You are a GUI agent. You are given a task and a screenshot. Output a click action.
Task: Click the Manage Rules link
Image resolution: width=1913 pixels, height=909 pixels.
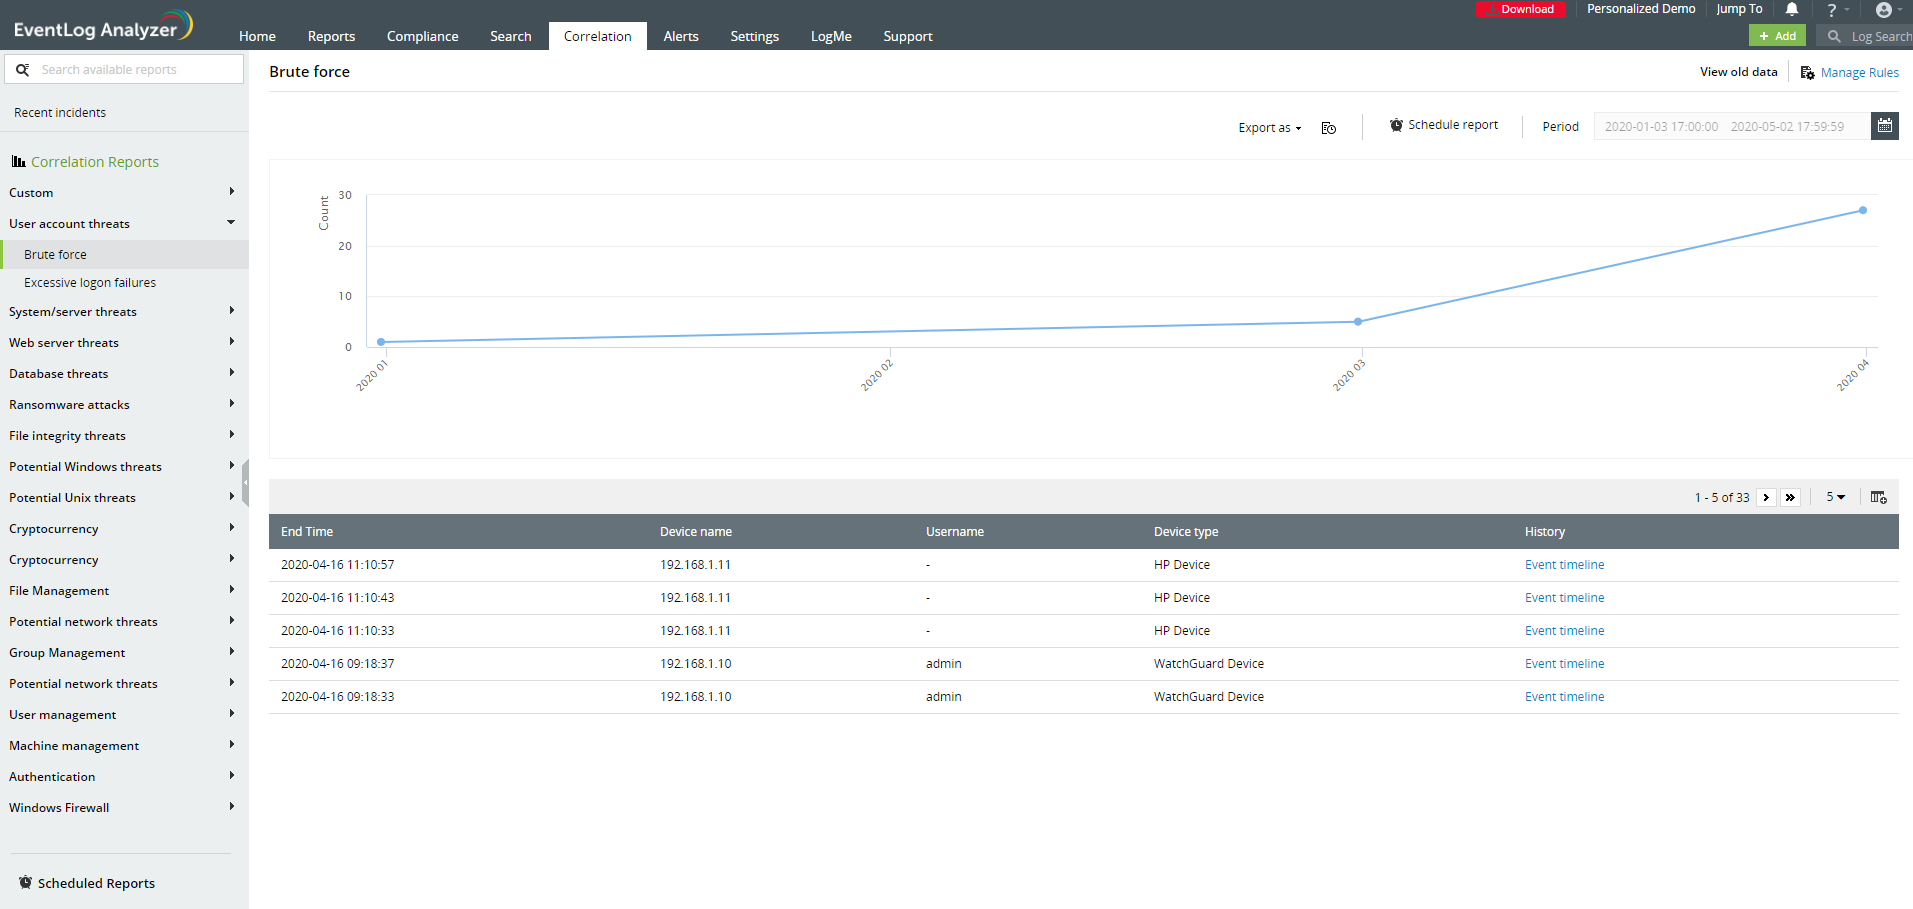1859,72
